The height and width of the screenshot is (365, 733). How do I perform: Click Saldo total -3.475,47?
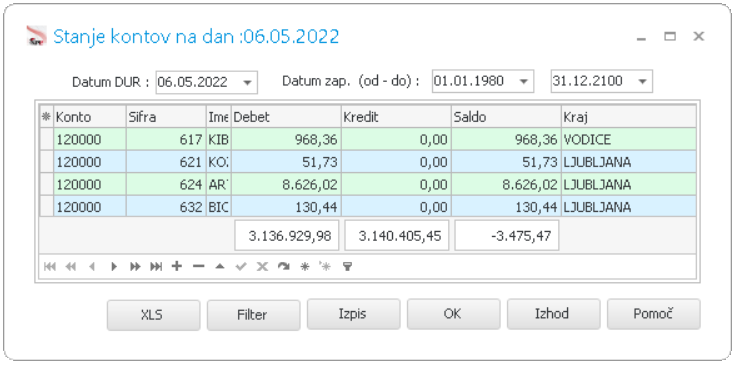507,236
